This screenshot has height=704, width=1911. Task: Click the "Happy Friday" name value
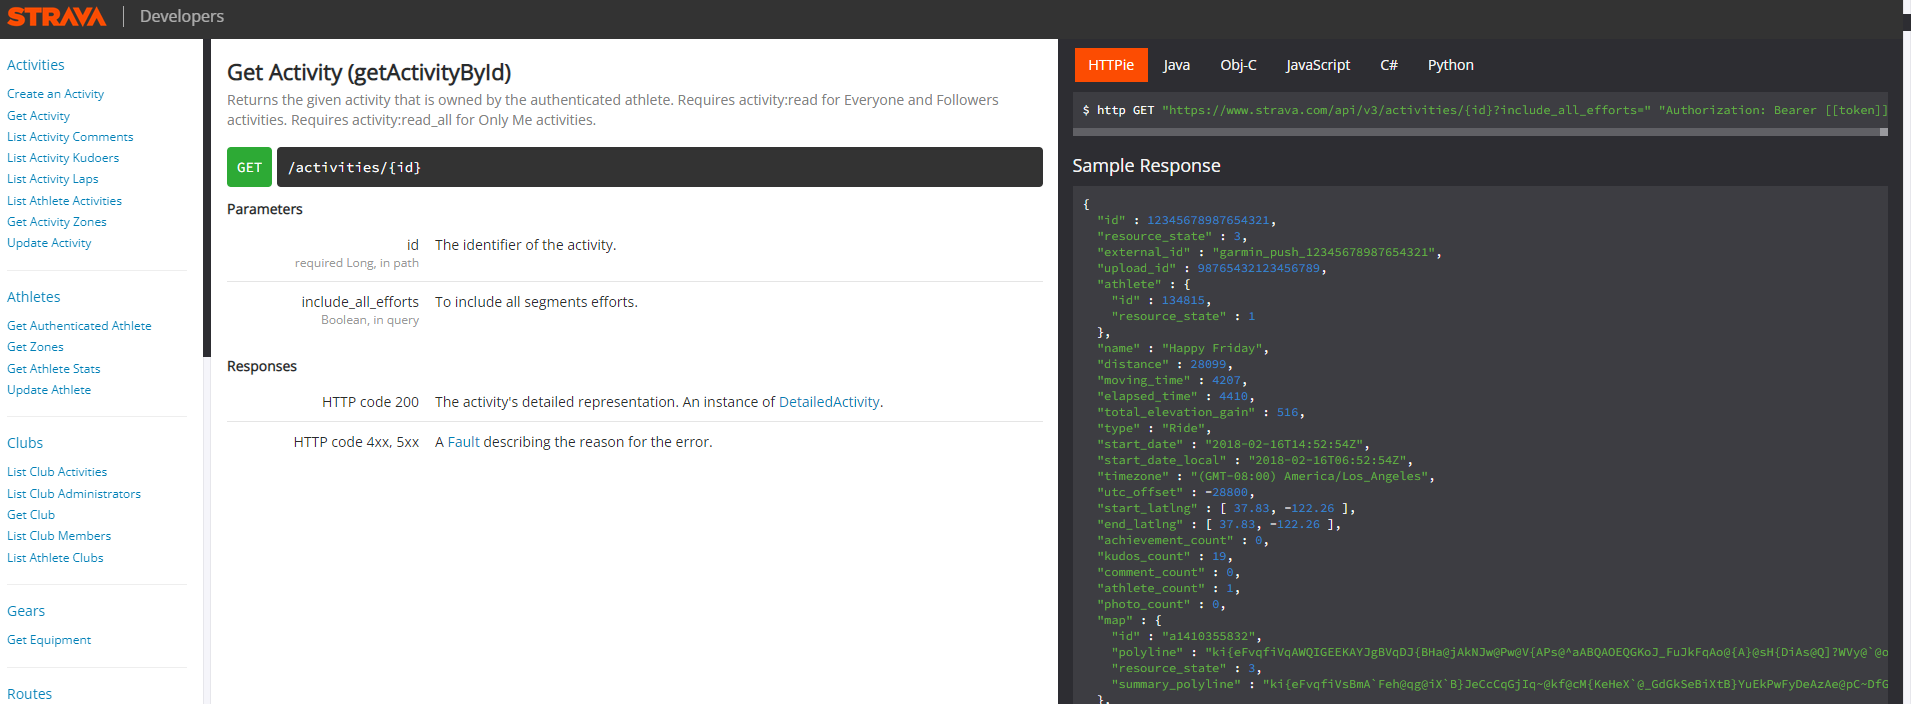pyautogui.click(x=1215, y=348)
